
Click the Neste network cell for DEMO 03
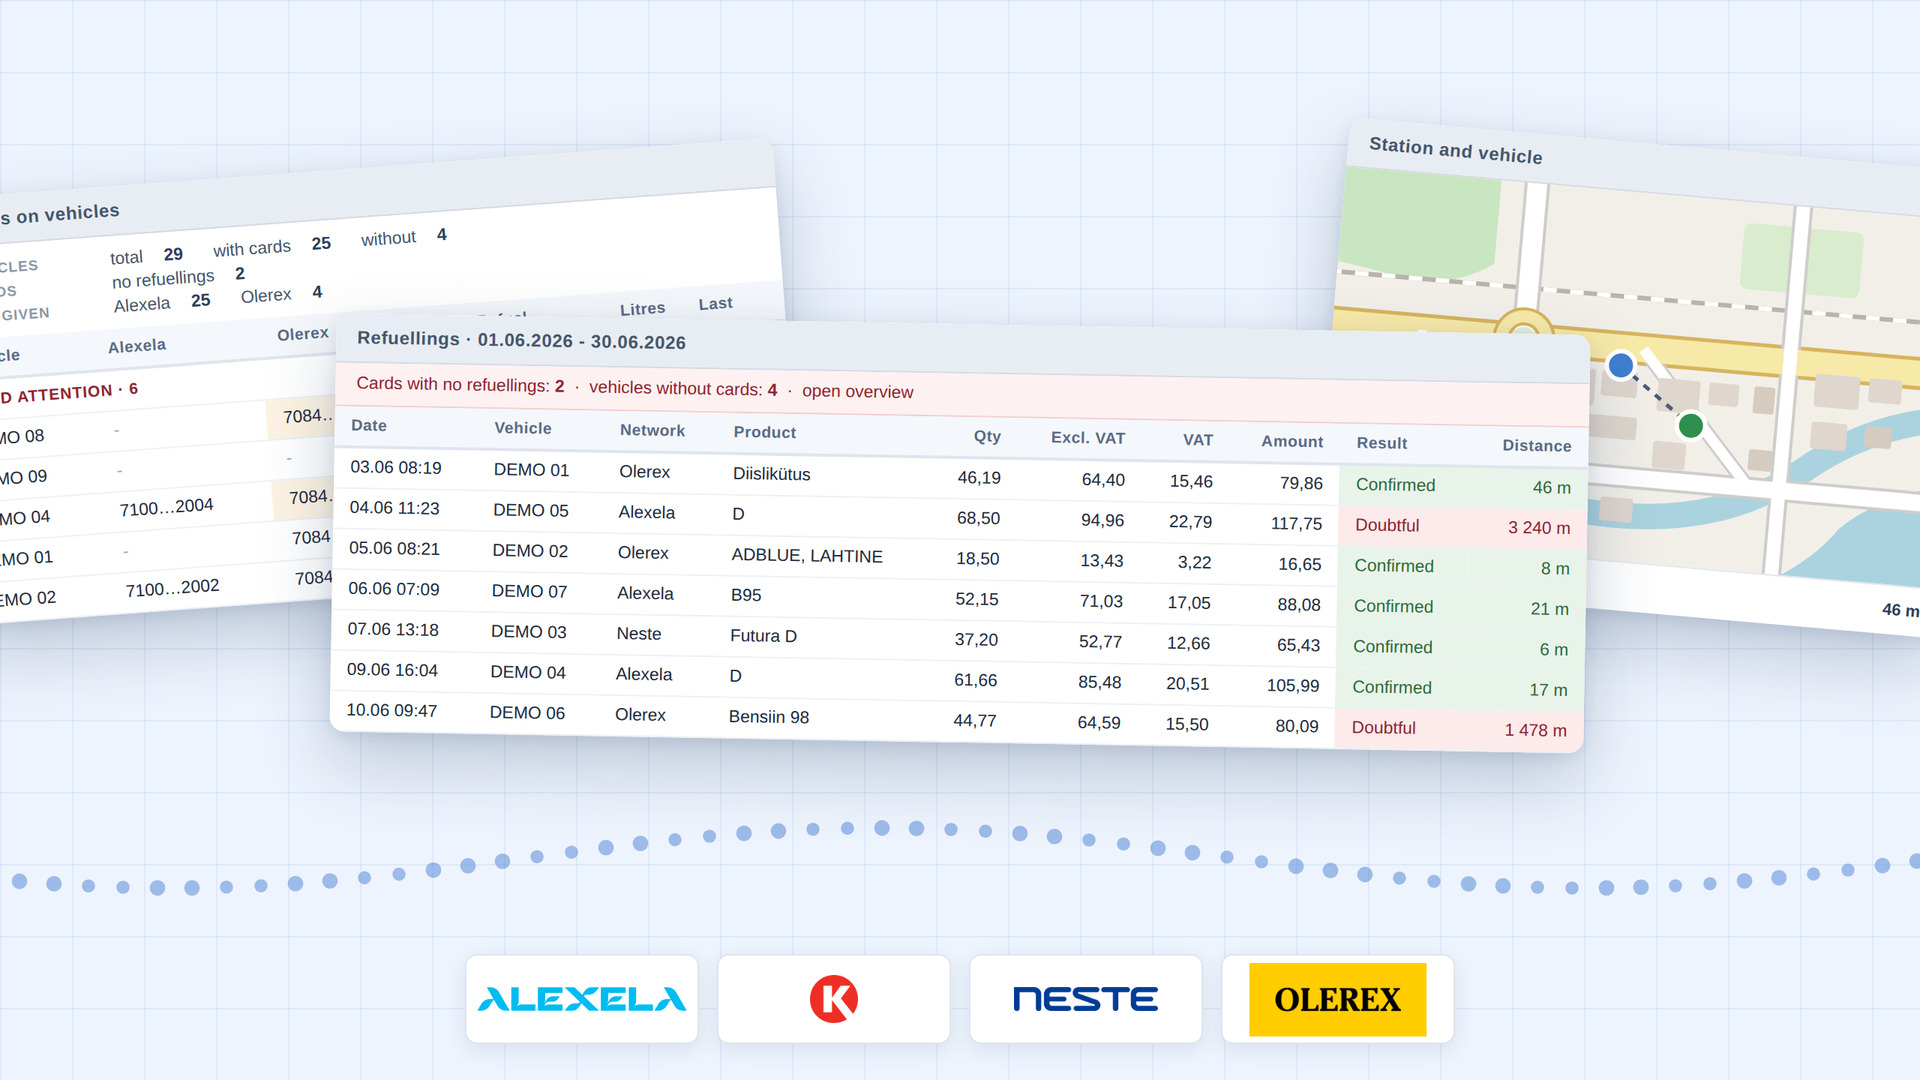pyautogui.click(x=639, y=633)
